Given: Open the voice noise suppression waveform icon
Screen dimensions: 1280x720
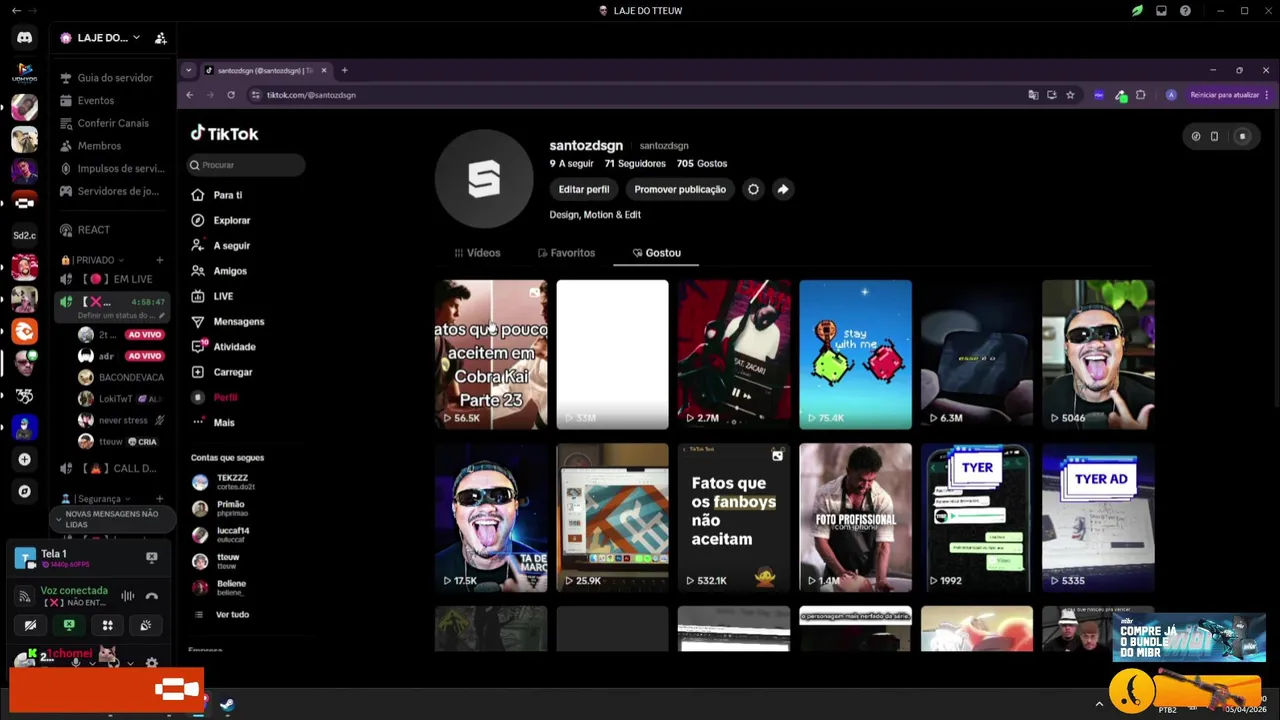Looking at the screenshot, I should click(128, 596).
